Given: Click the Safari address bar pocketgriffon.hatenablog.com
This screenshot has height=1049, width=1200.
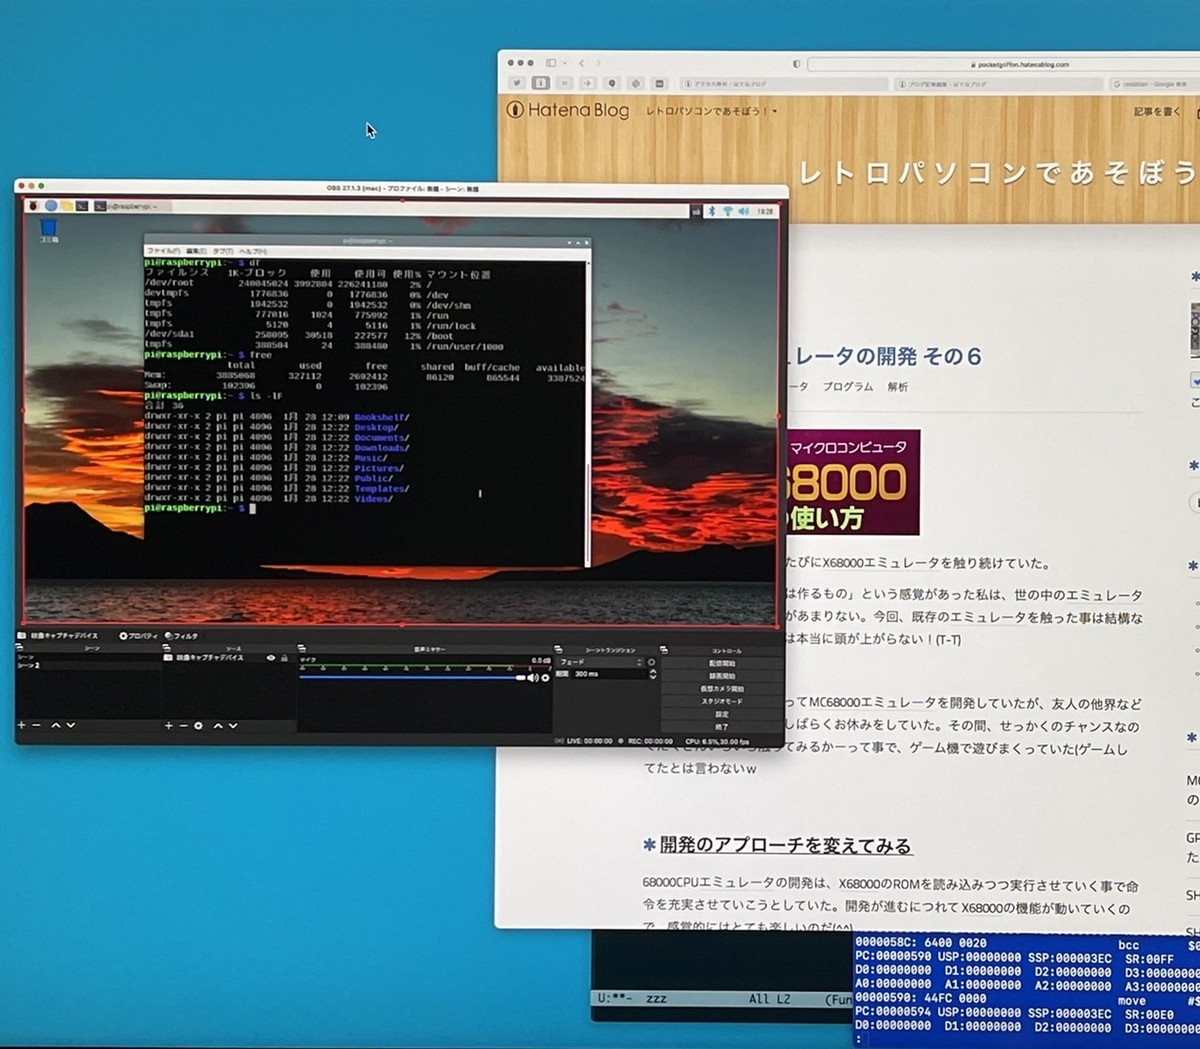Looking at the screenshot, I should 1004,64.
